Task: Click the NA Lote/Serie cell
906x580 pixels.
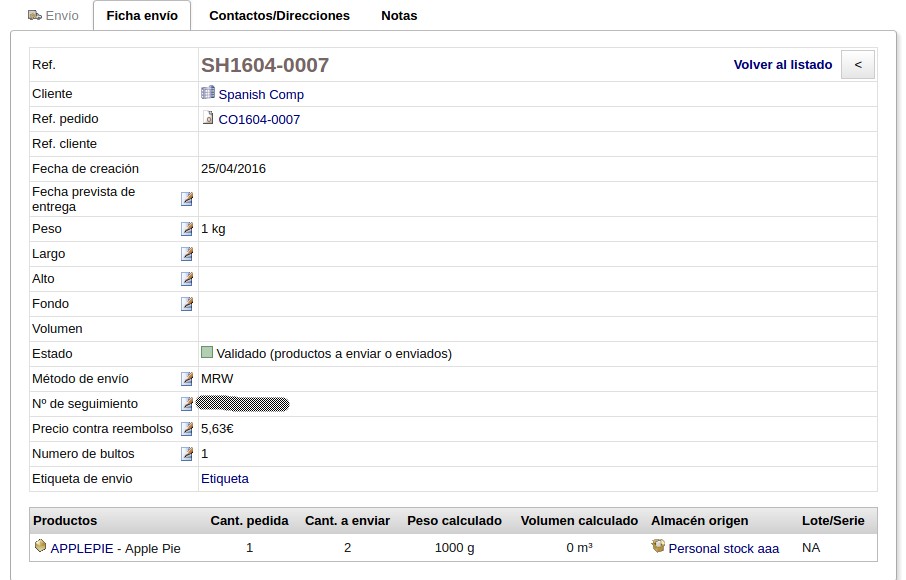Action: click(811, 548)
